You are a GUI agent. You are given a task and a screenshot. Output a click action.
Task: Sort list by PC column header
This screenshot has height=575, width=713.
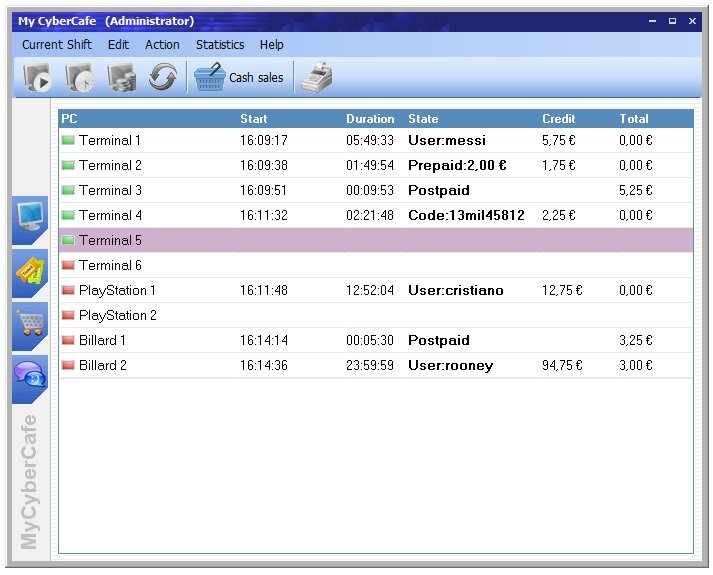(x=69, y=119)
